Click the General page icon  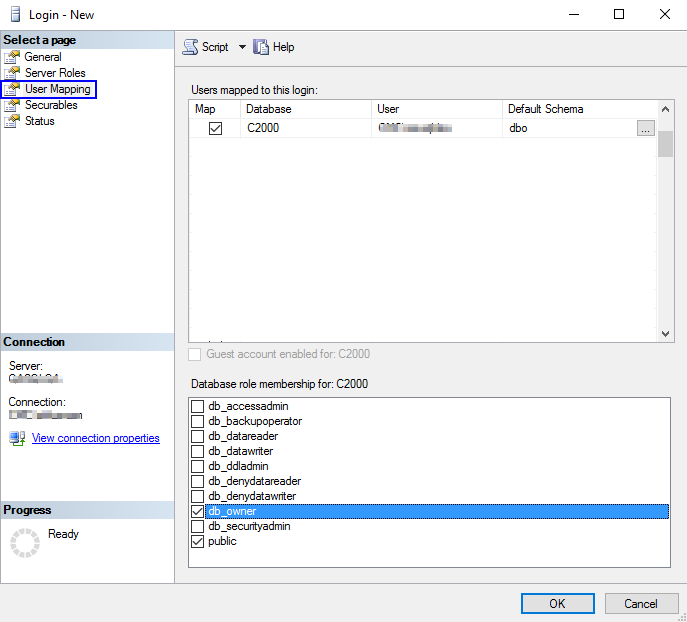coord(12,57)
